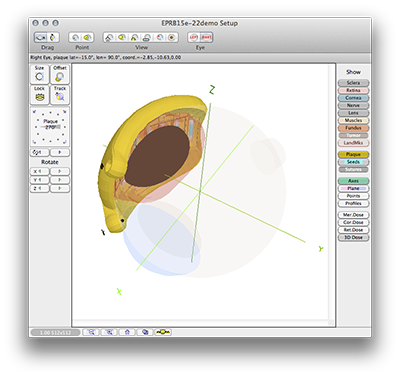Toggle Axes display

[353, 181]
